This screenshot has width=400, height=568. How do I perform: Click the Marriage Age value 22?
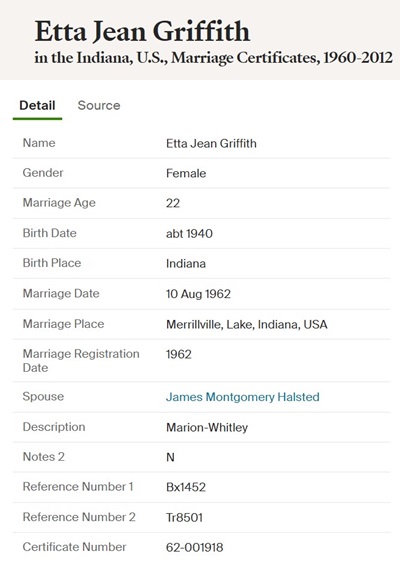pyautogui.click(x=173, y=203)
